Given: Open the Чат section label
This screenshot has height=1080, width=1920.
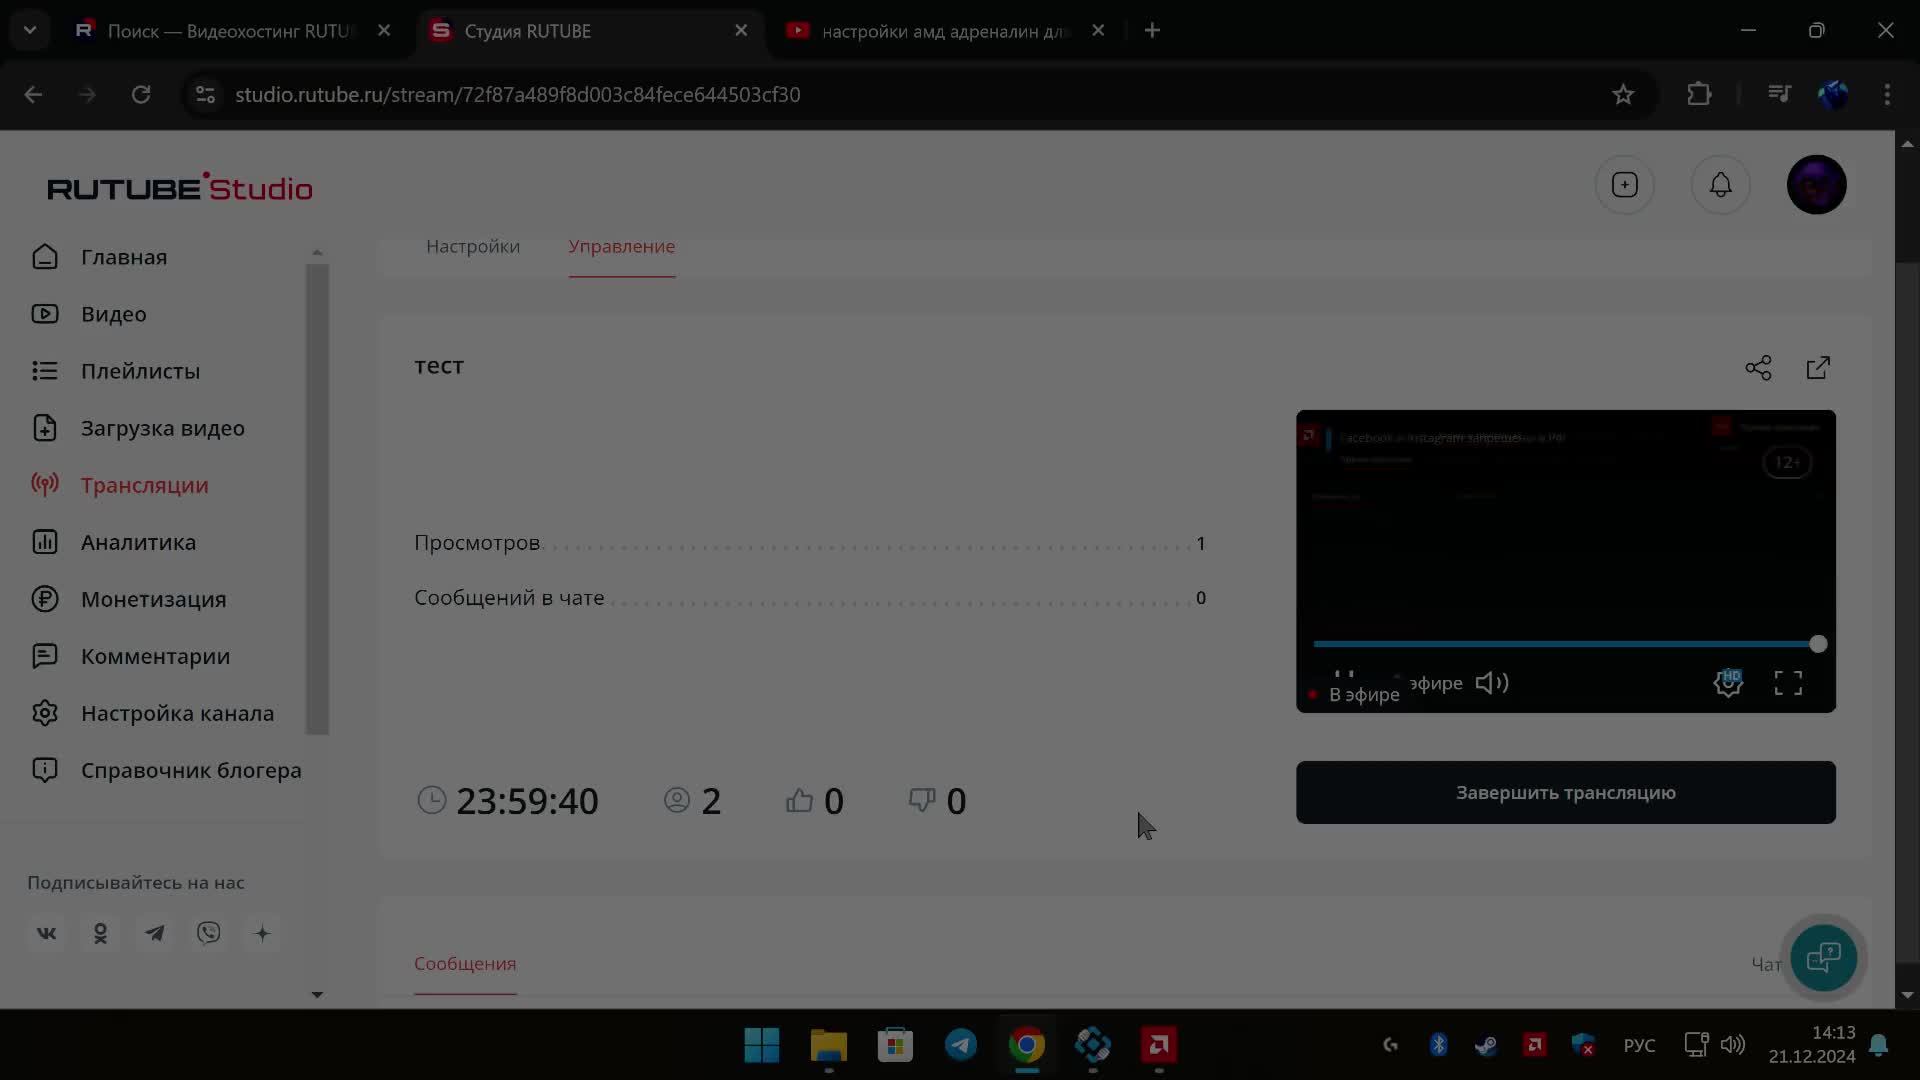Looking at the screenshot, I should [1766, 964].
